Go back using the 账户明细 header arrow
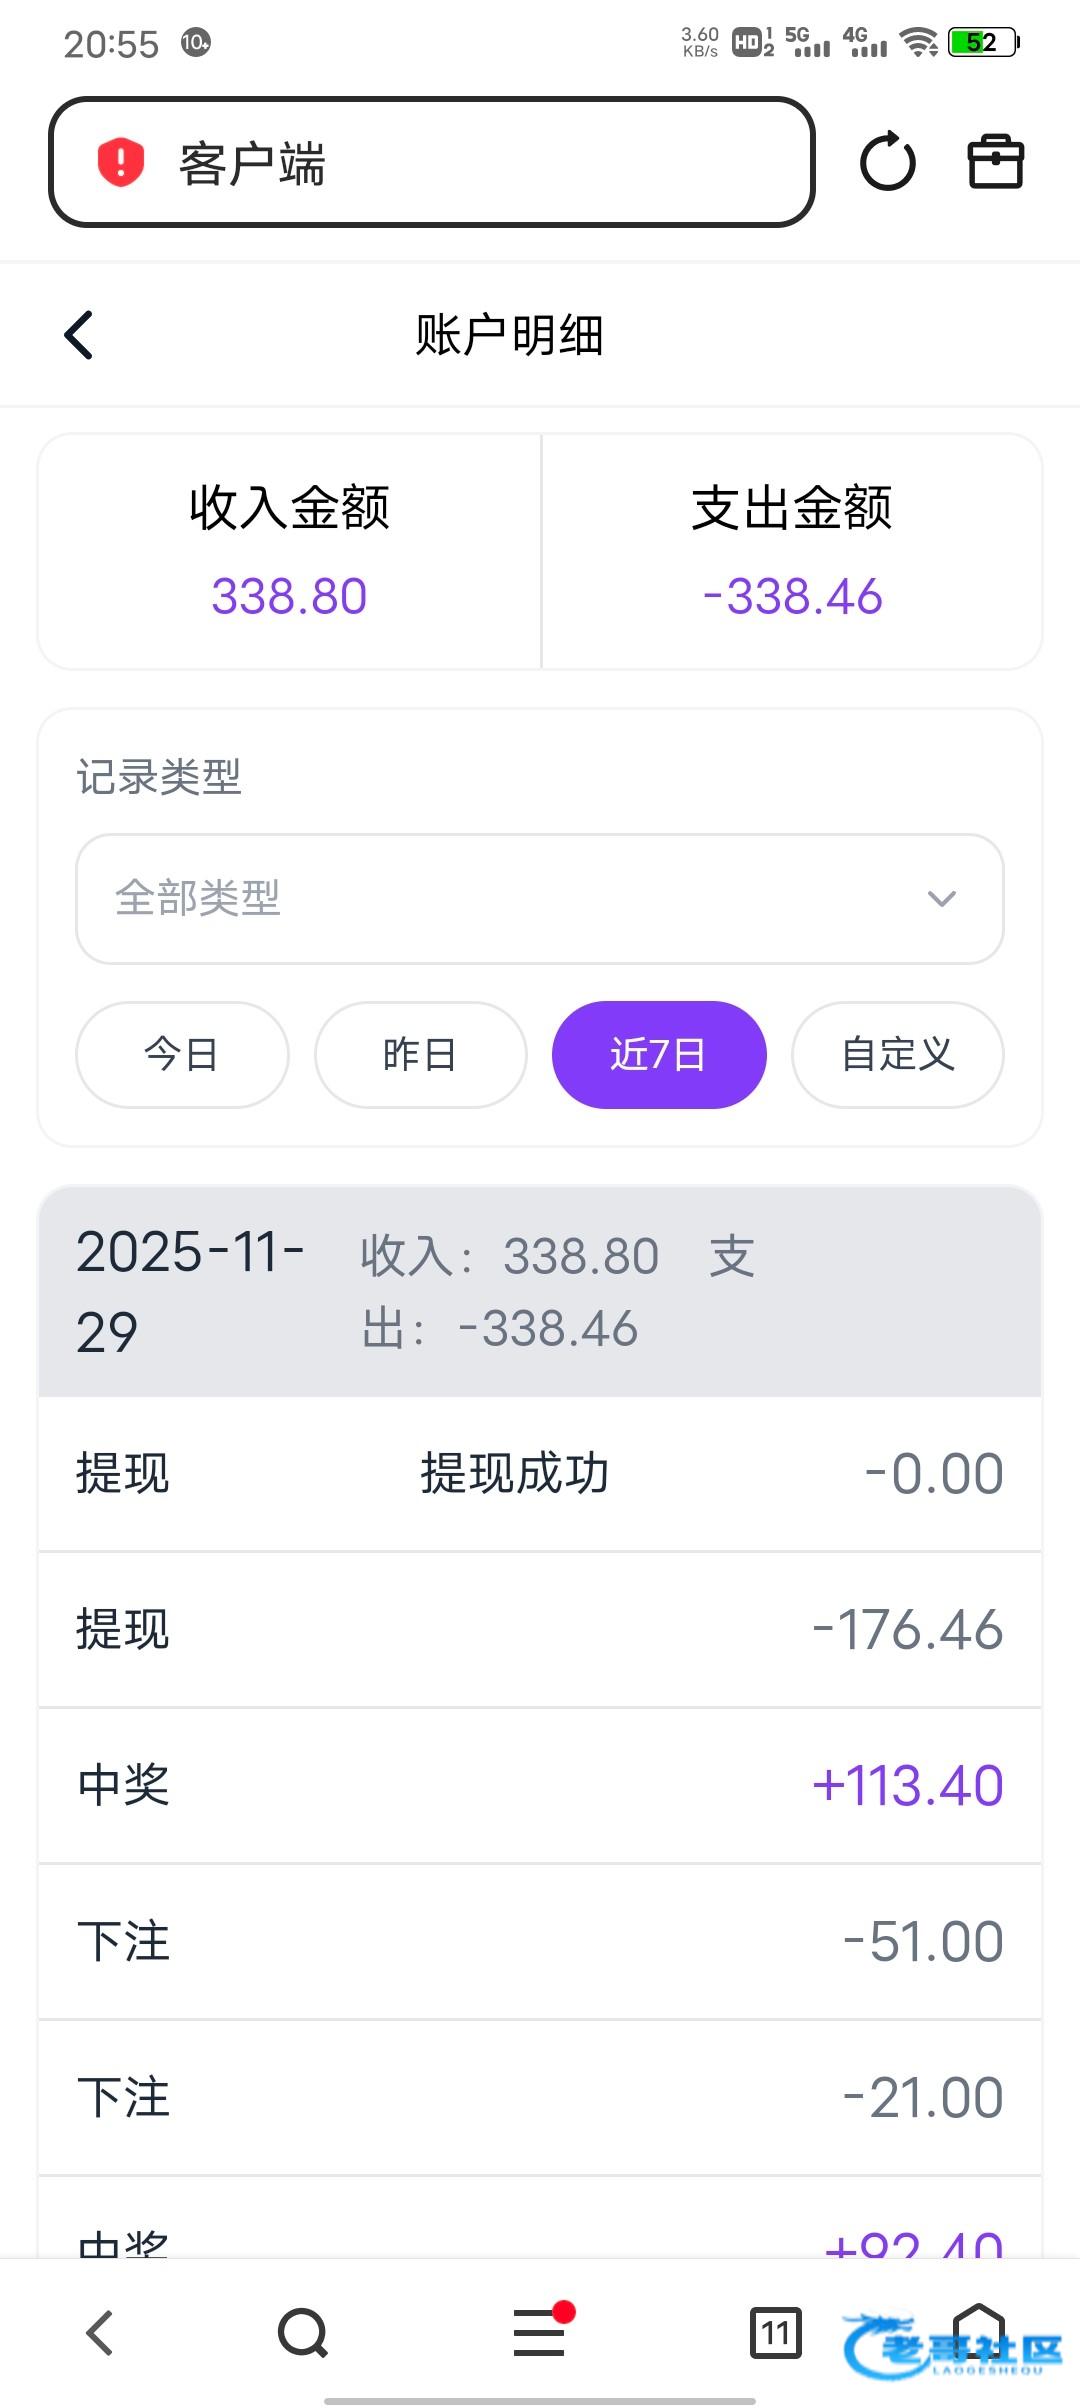Viewport: 1080px width, 2408px height. click(79, 335)
